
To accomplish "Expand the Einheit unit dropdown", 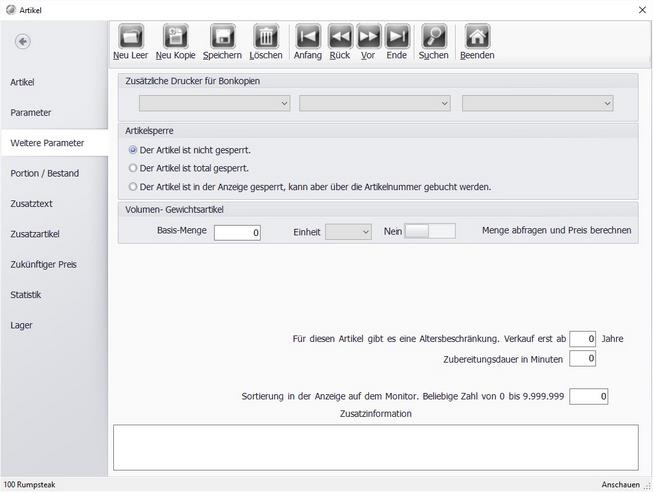I will pos(348,232).
